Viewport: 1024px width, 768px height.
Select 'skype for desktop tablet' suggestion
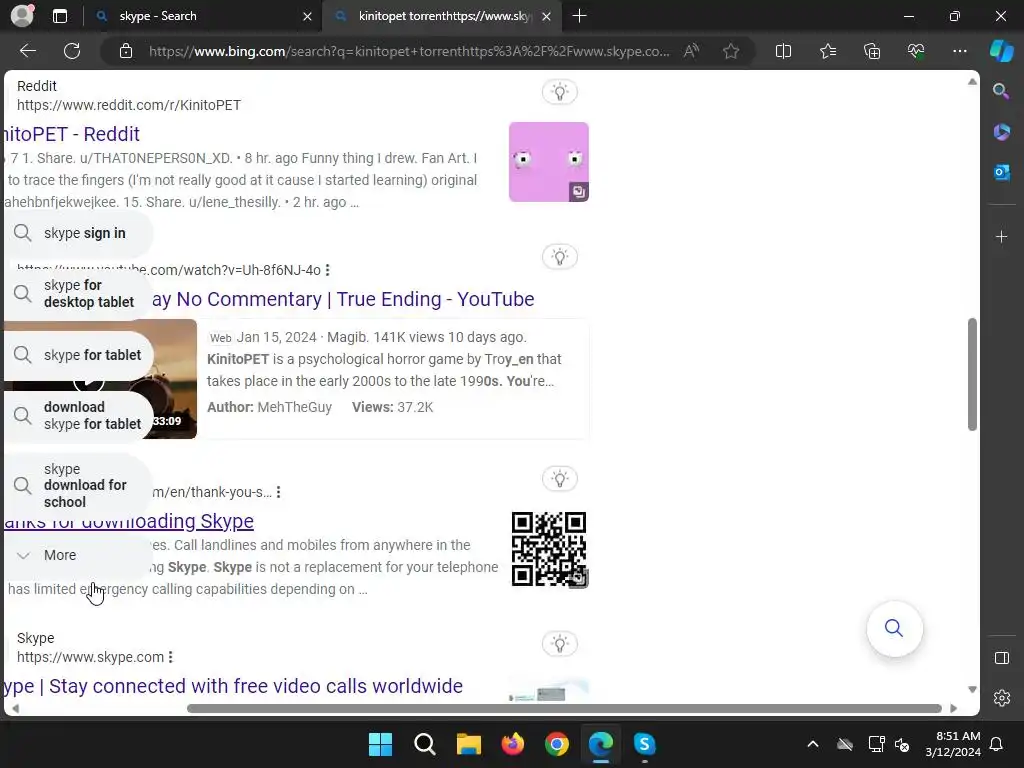point(78,293)
